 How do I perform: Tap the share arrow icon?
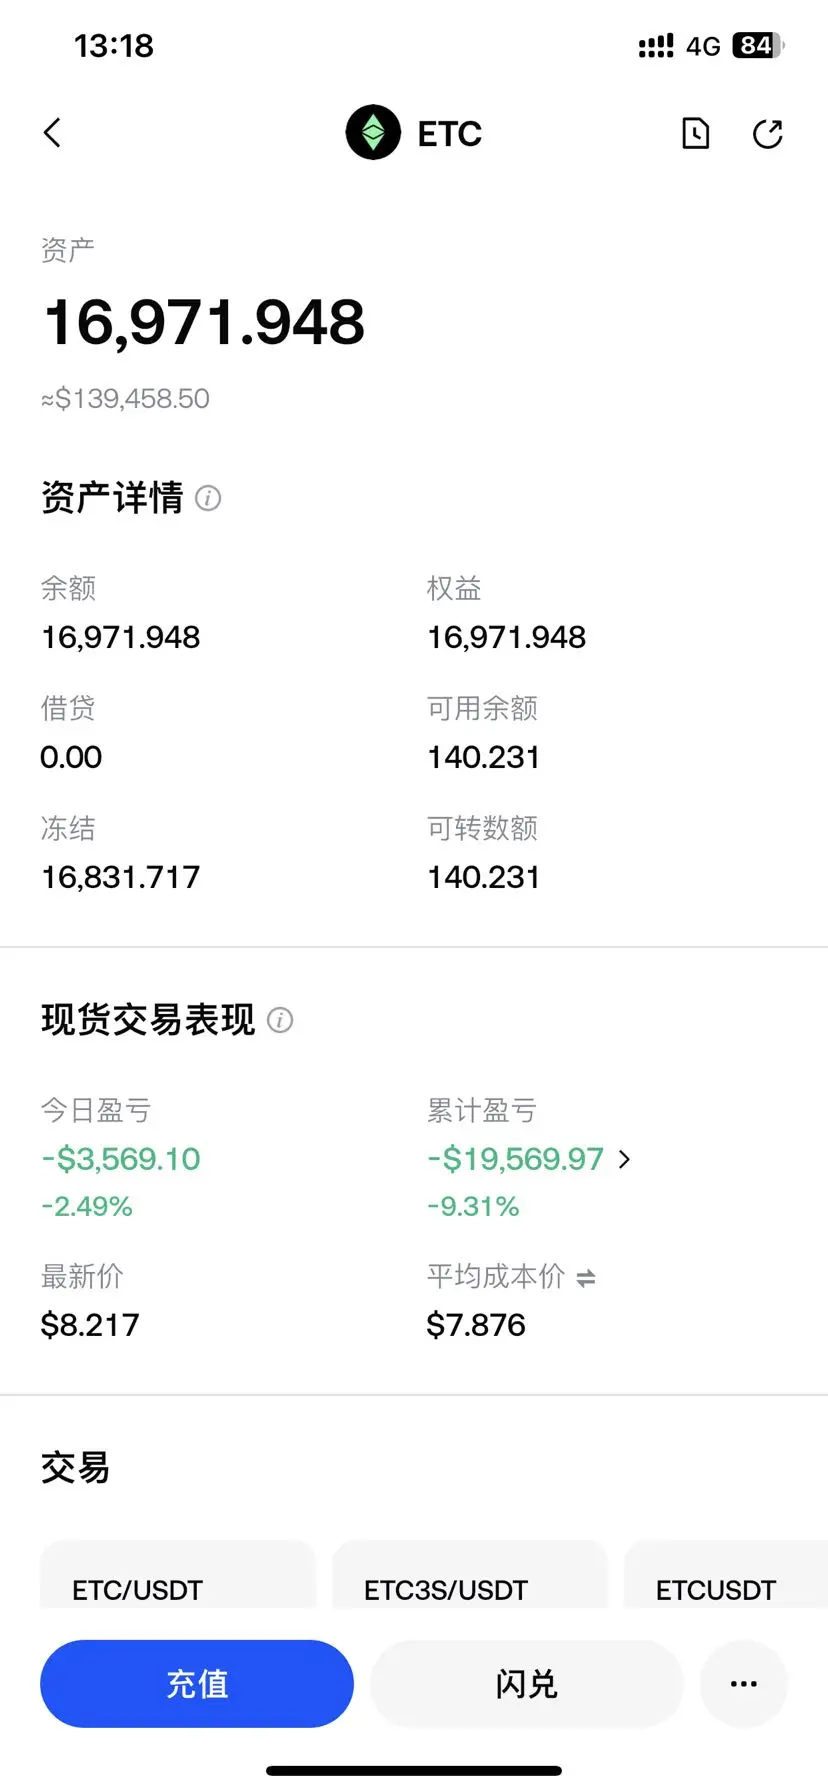pos(767,133)
